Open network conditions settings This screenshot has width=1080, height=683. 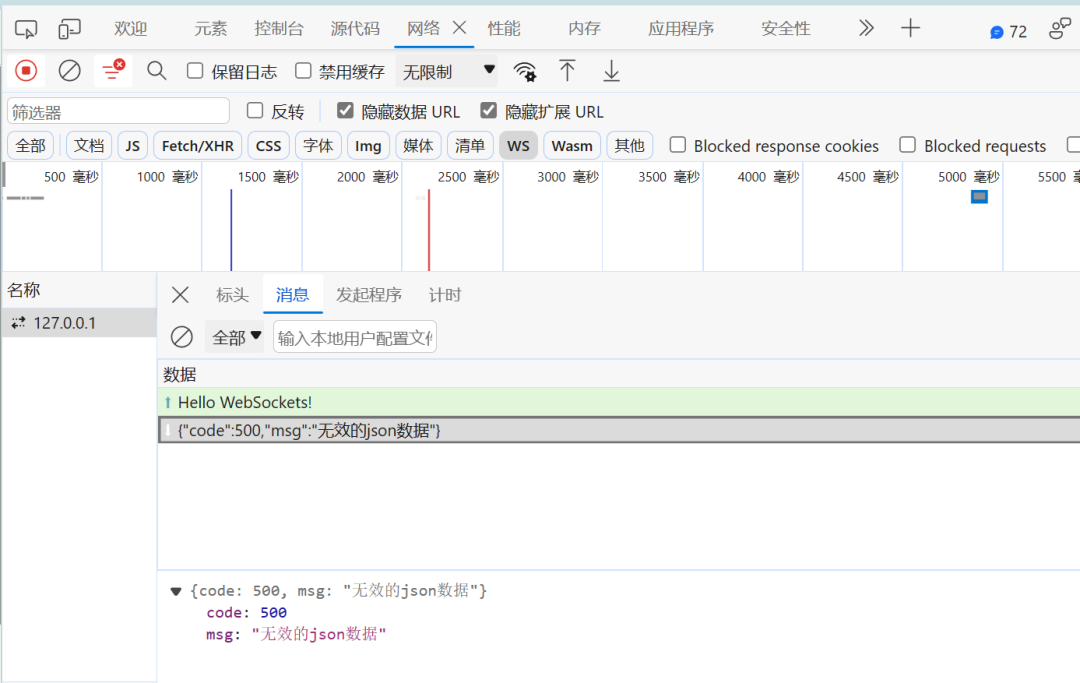pos(525,71)
